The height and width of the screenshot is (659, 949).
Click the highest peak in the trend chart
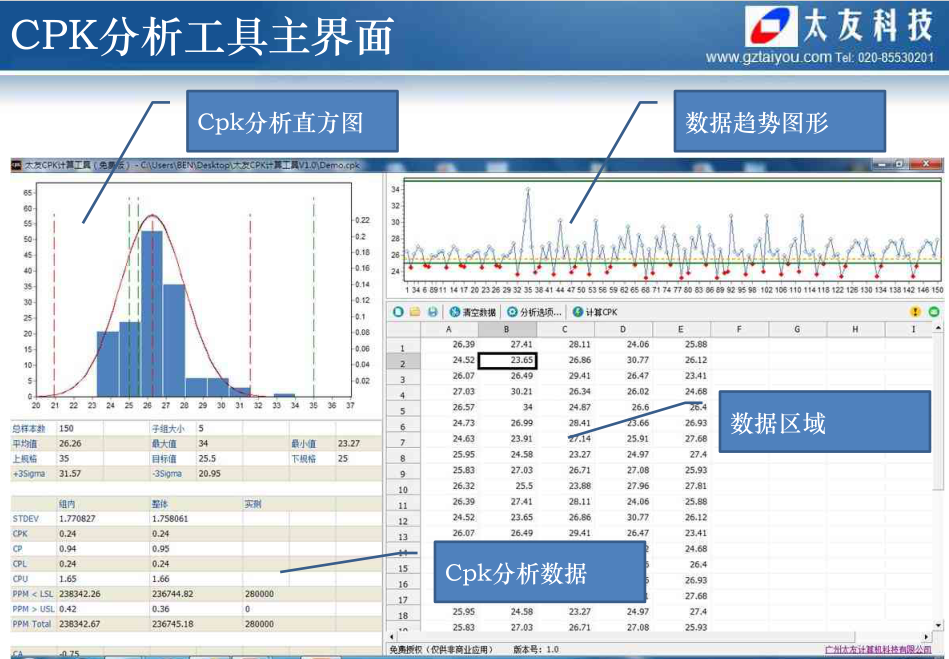pos(527,189)
